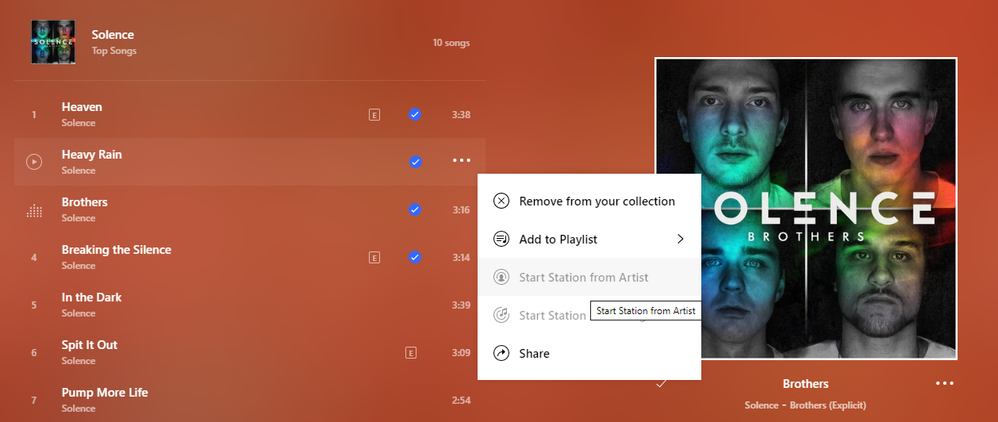Click the explicit badge on Heavy
The height and width of the screenshot is (422, 998).
374,115
